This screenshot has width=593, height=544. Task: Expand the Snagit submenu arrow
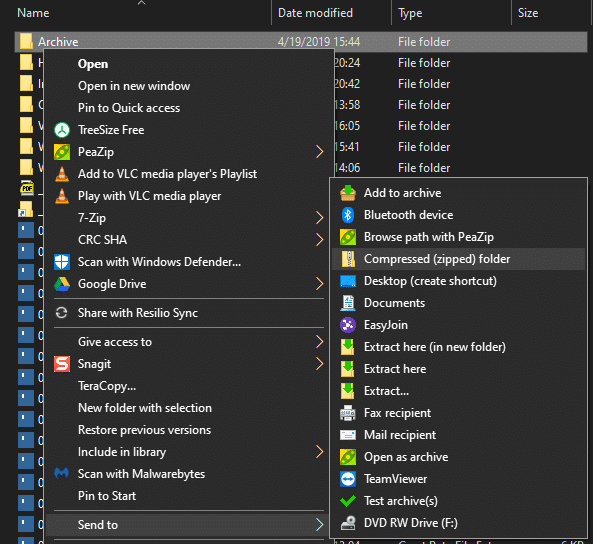coord(320,364)
